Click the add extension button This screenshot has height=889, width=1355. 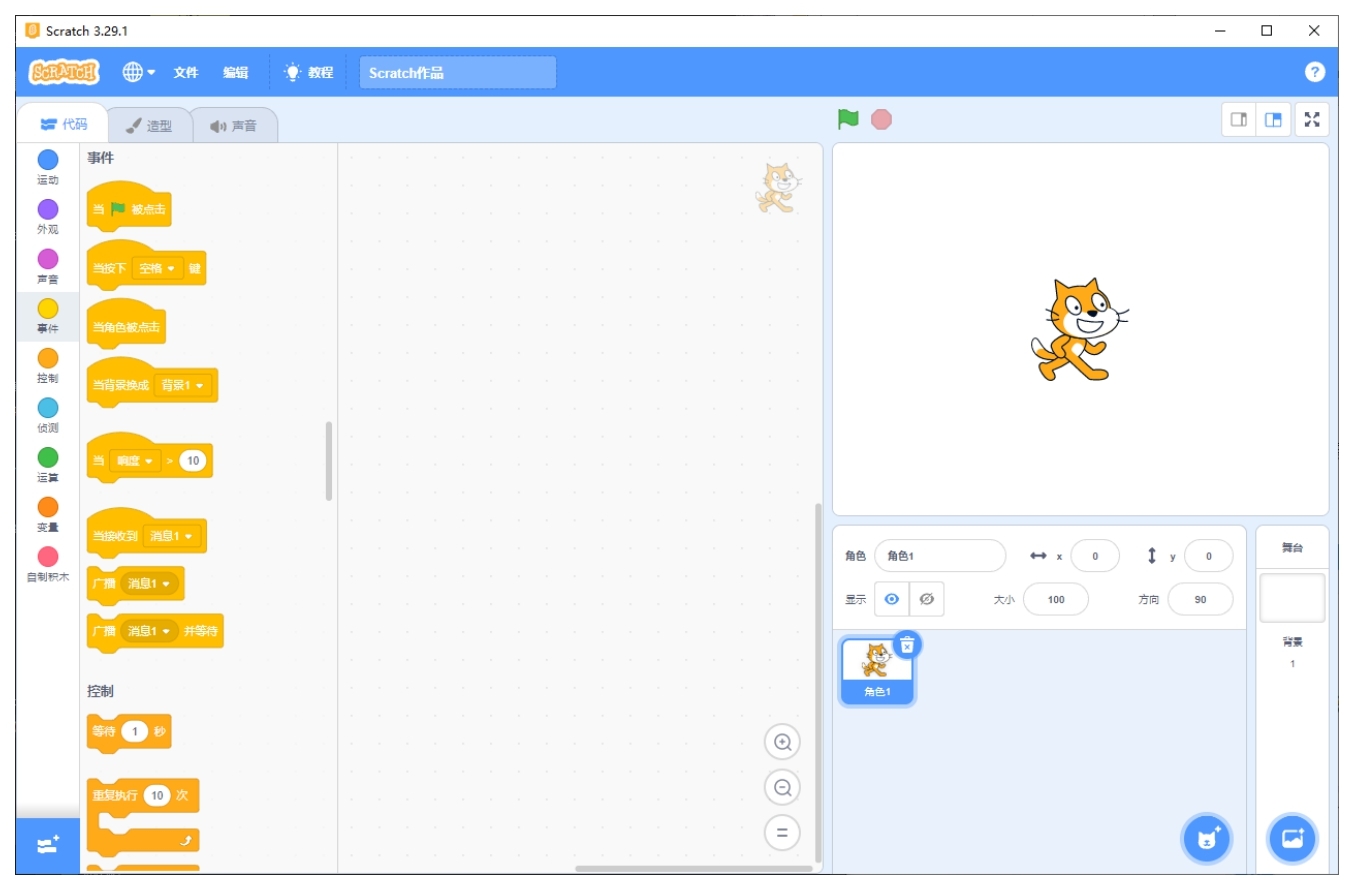click(x=48, y=845)
